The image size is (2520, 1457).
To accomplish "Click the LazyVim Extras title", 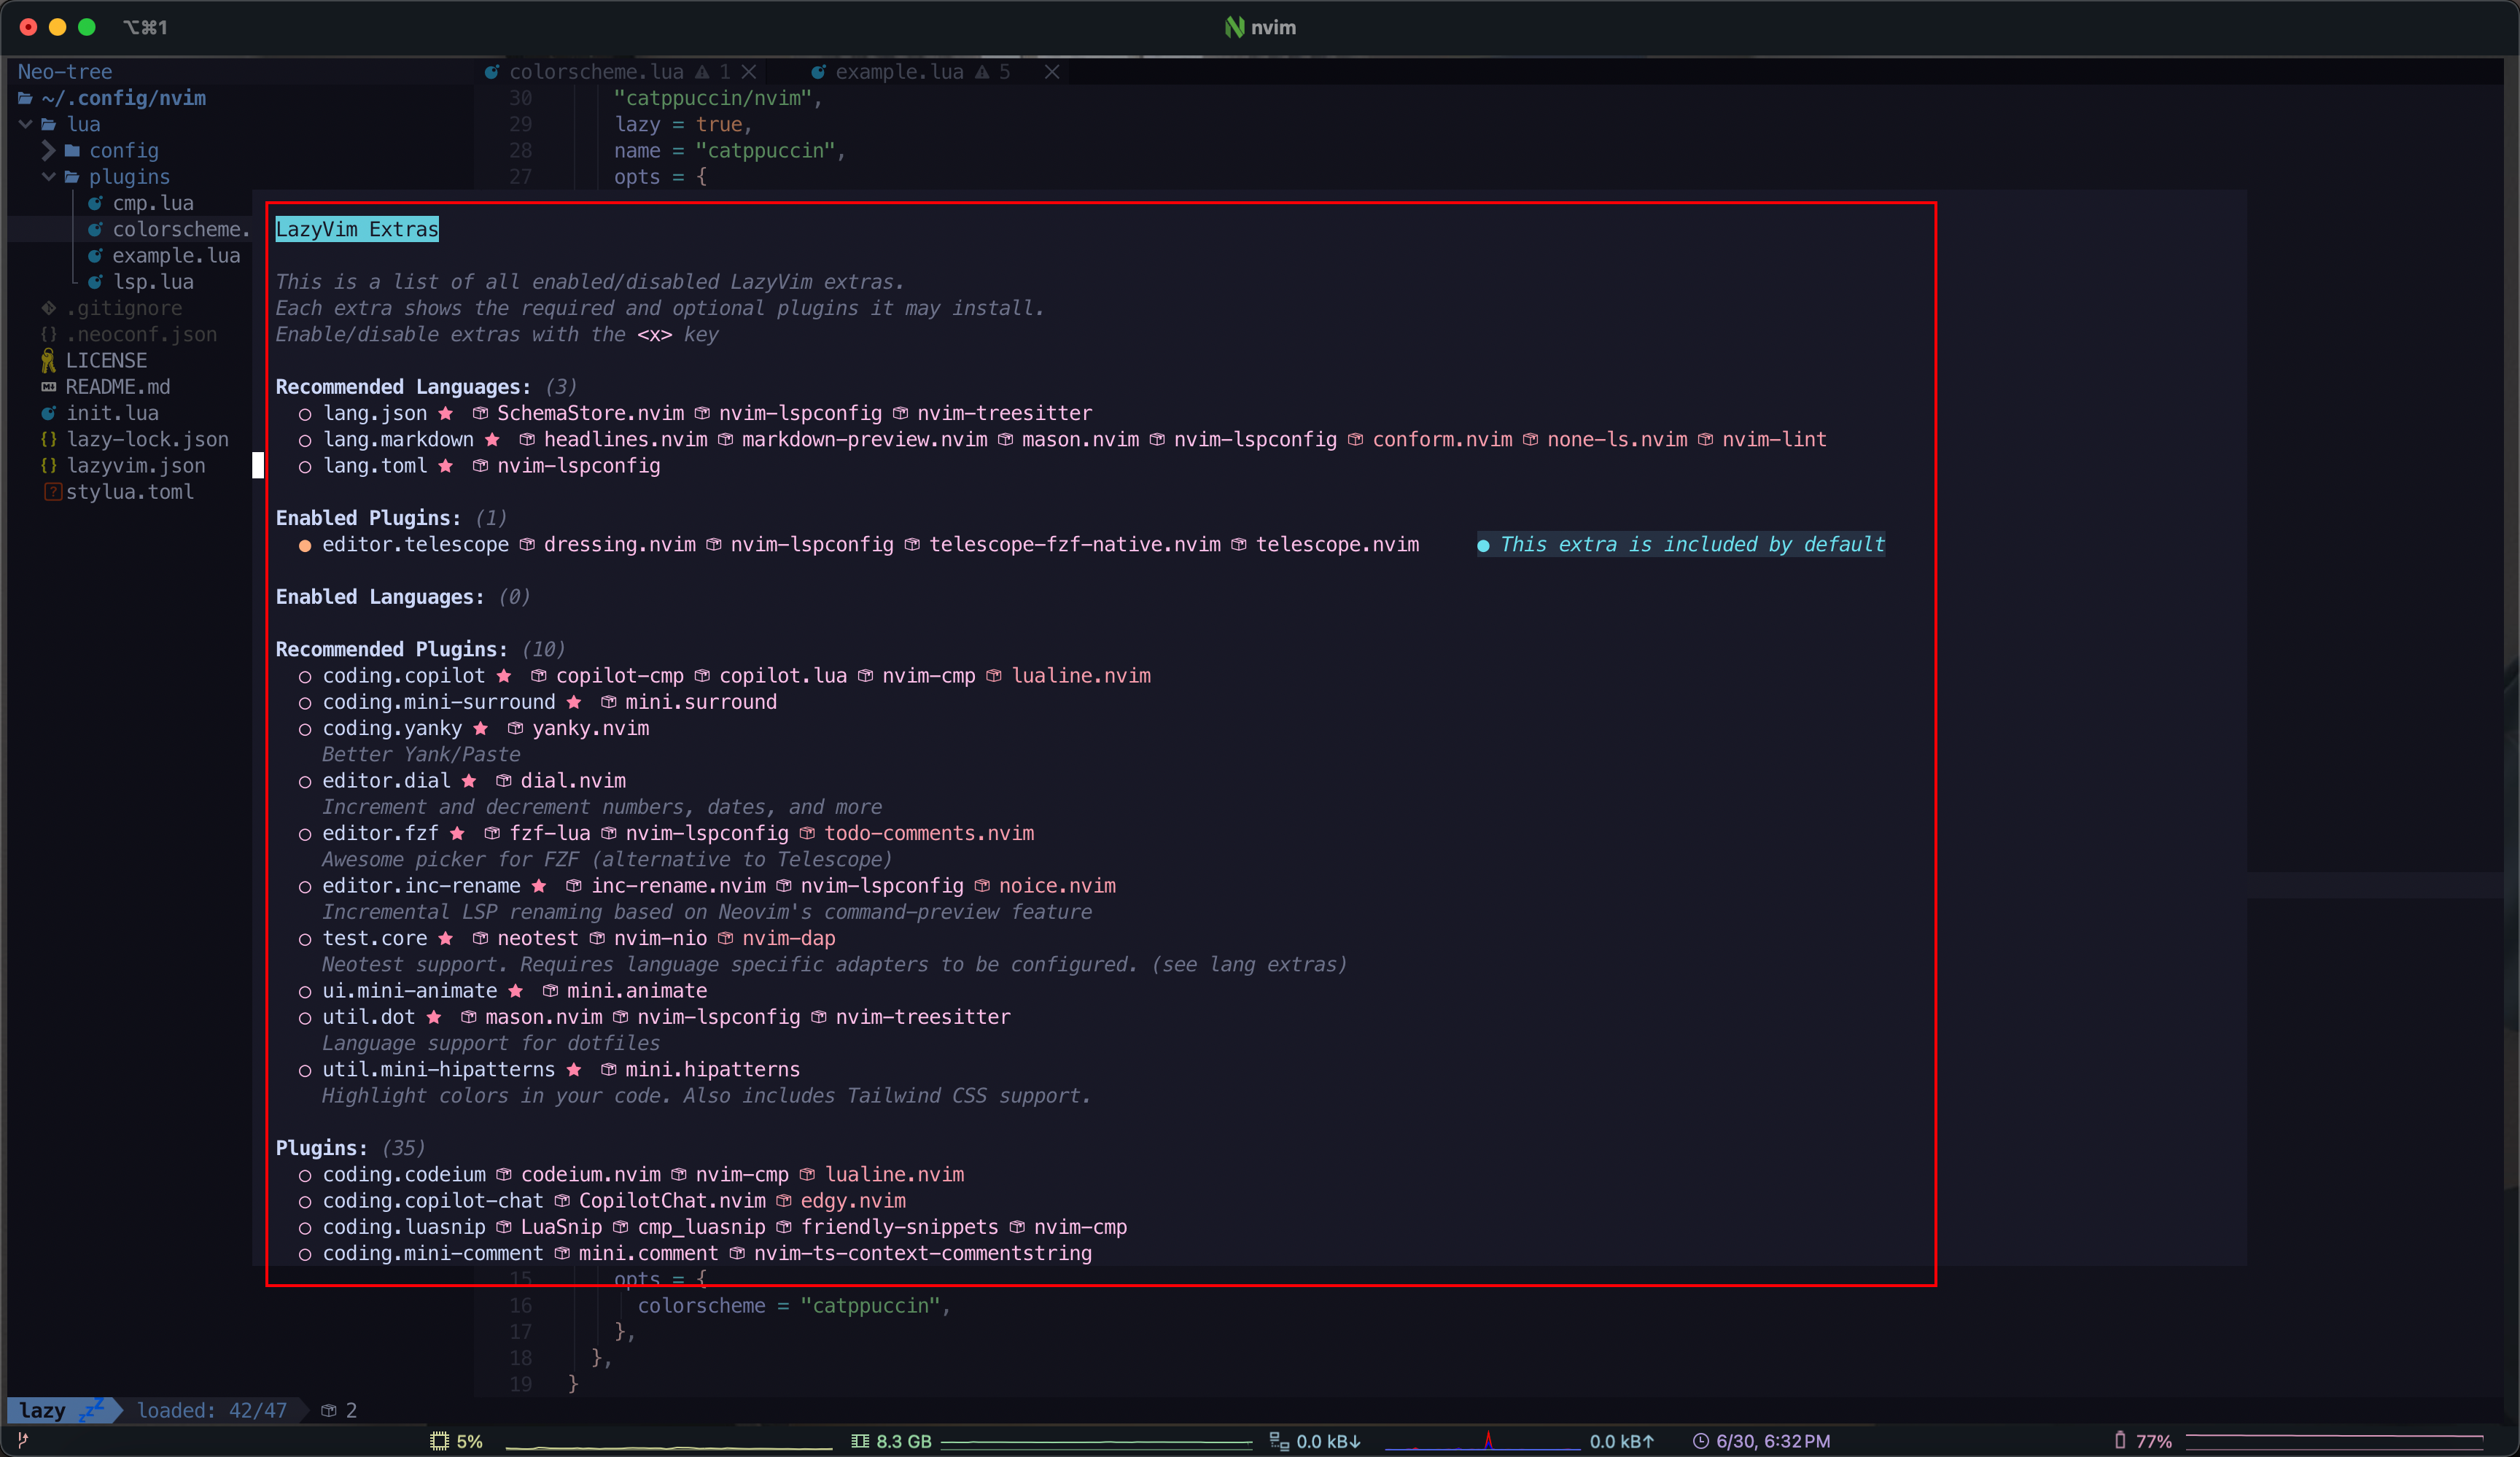I will click(357, 229).
